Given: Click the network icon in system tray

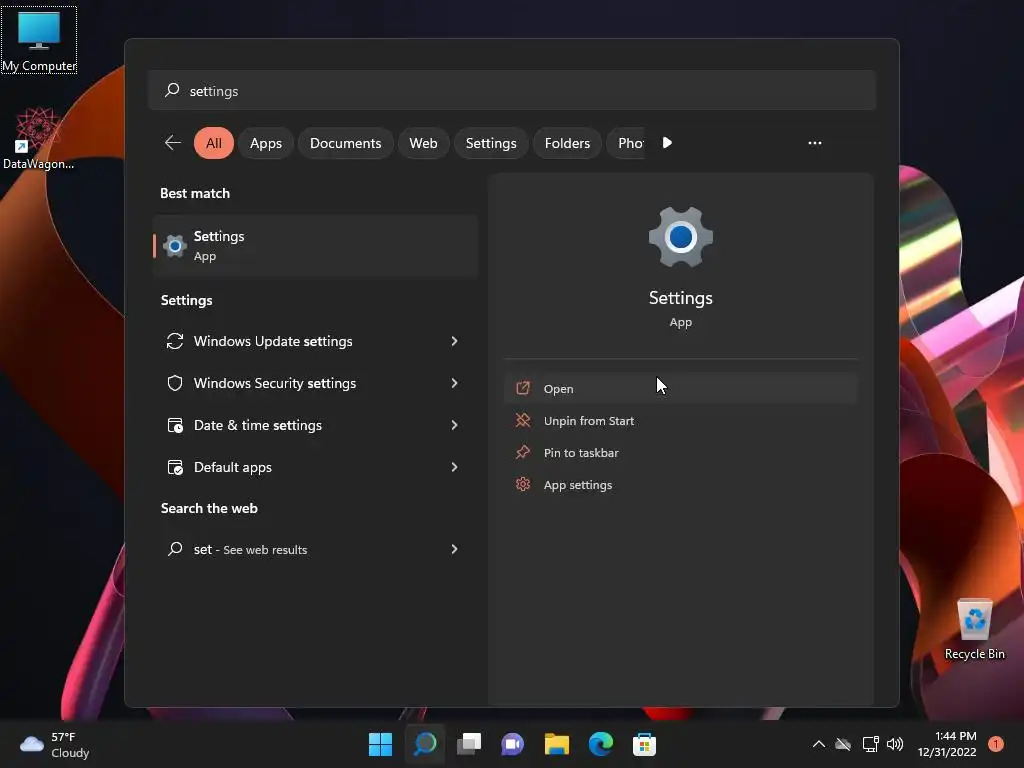Looking at the screenshot, I should 871,744.
